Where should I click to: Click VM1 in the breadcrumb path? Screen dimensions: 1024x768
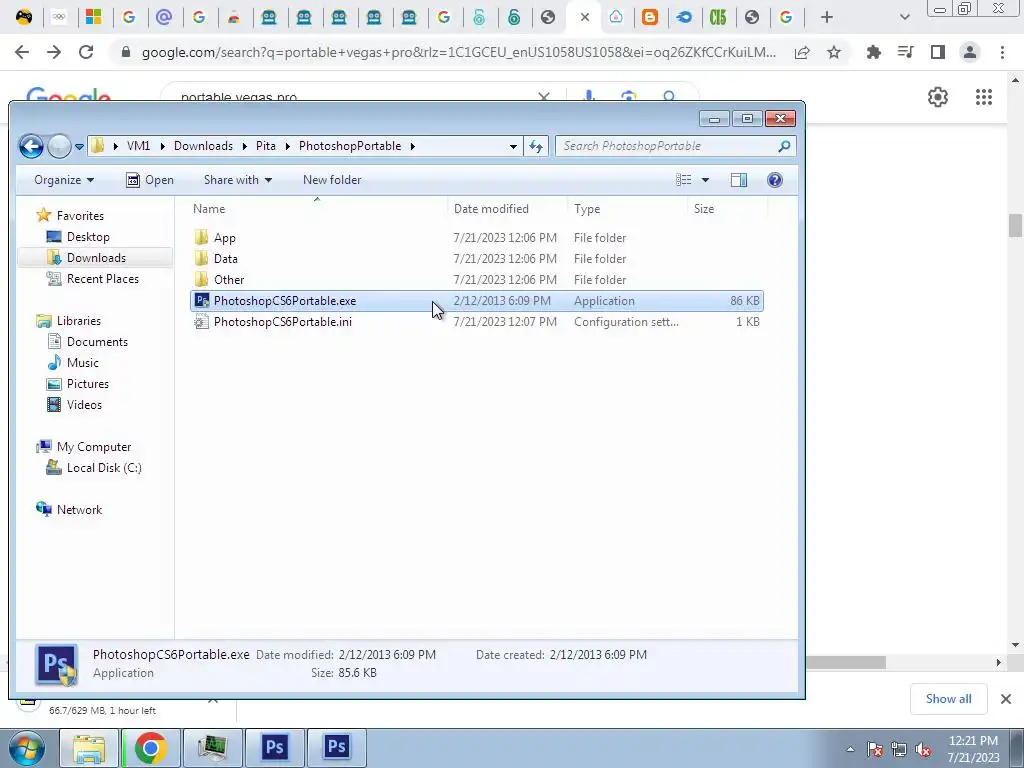[x=138, y=146]
